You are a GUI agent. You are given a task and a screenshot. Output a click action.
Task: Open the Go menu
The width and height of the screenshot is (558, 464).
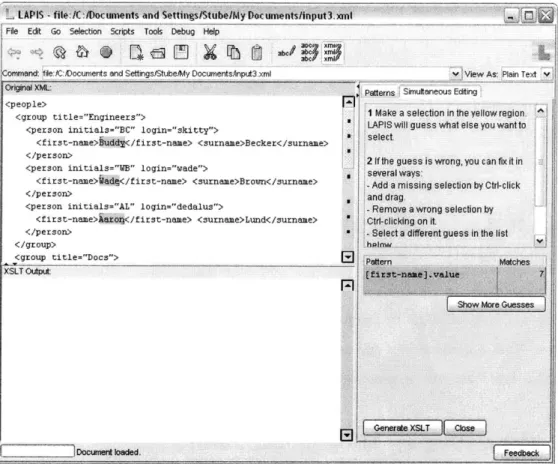tap(56, 31)
